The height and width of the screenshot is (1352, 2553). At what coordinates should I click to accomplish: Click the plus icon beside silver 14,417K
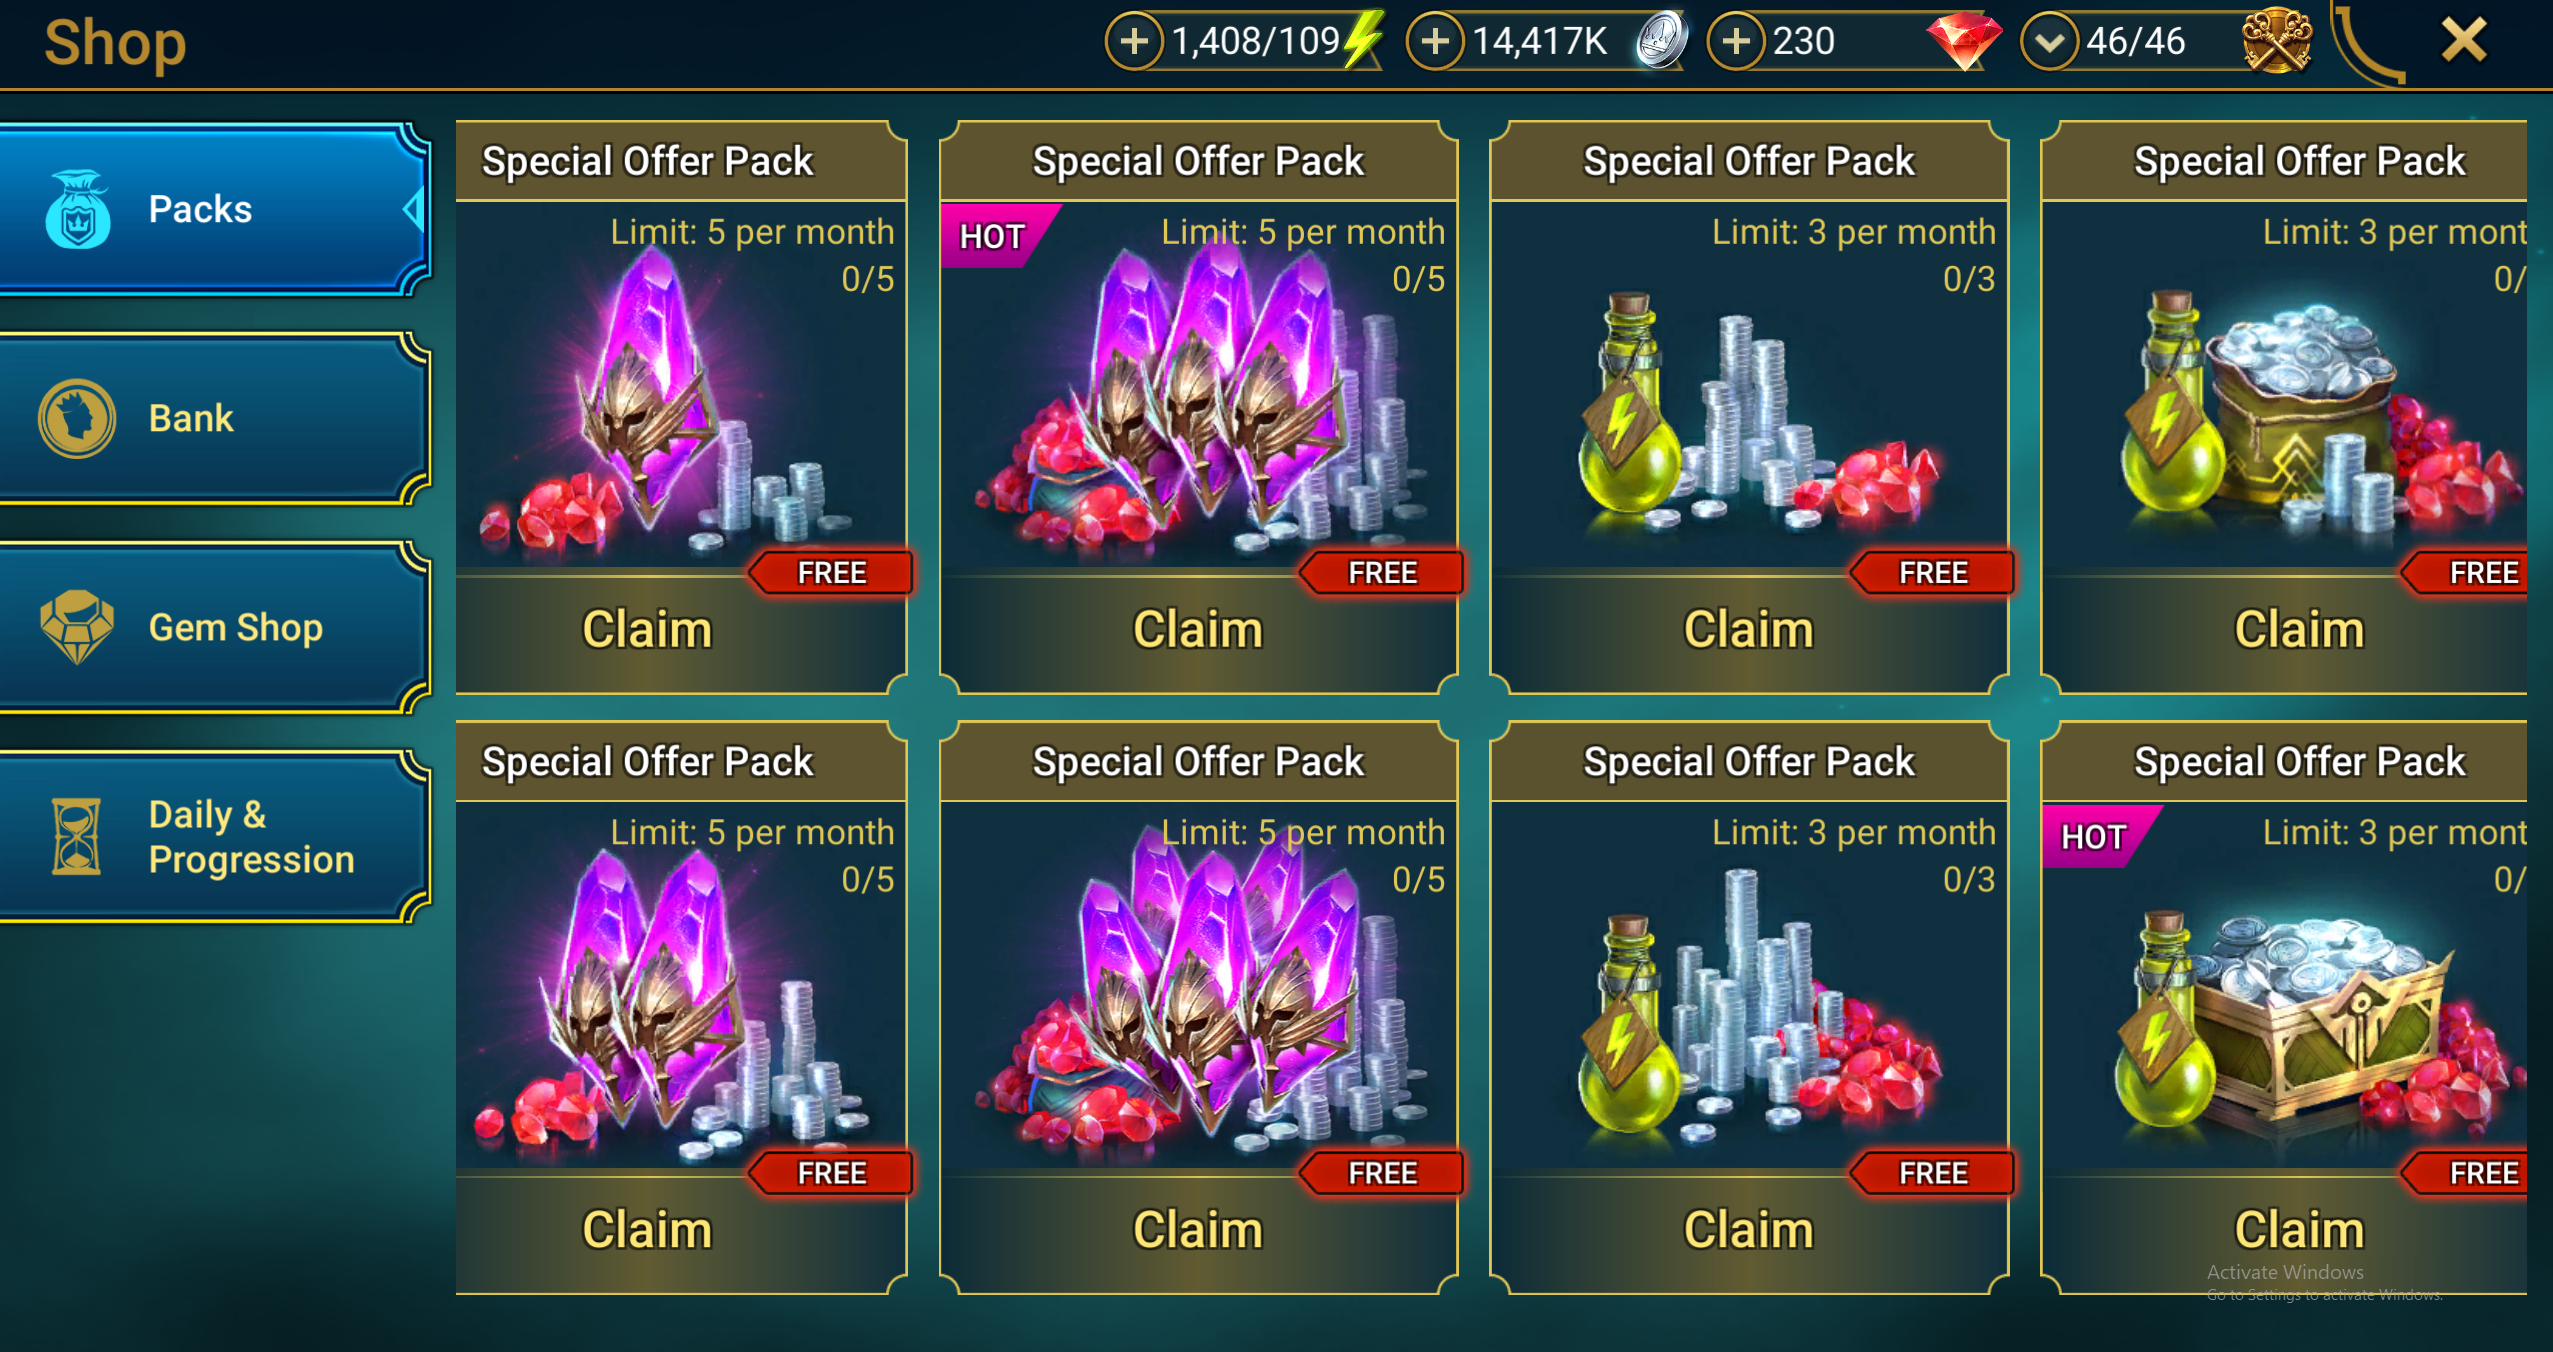1435,42
